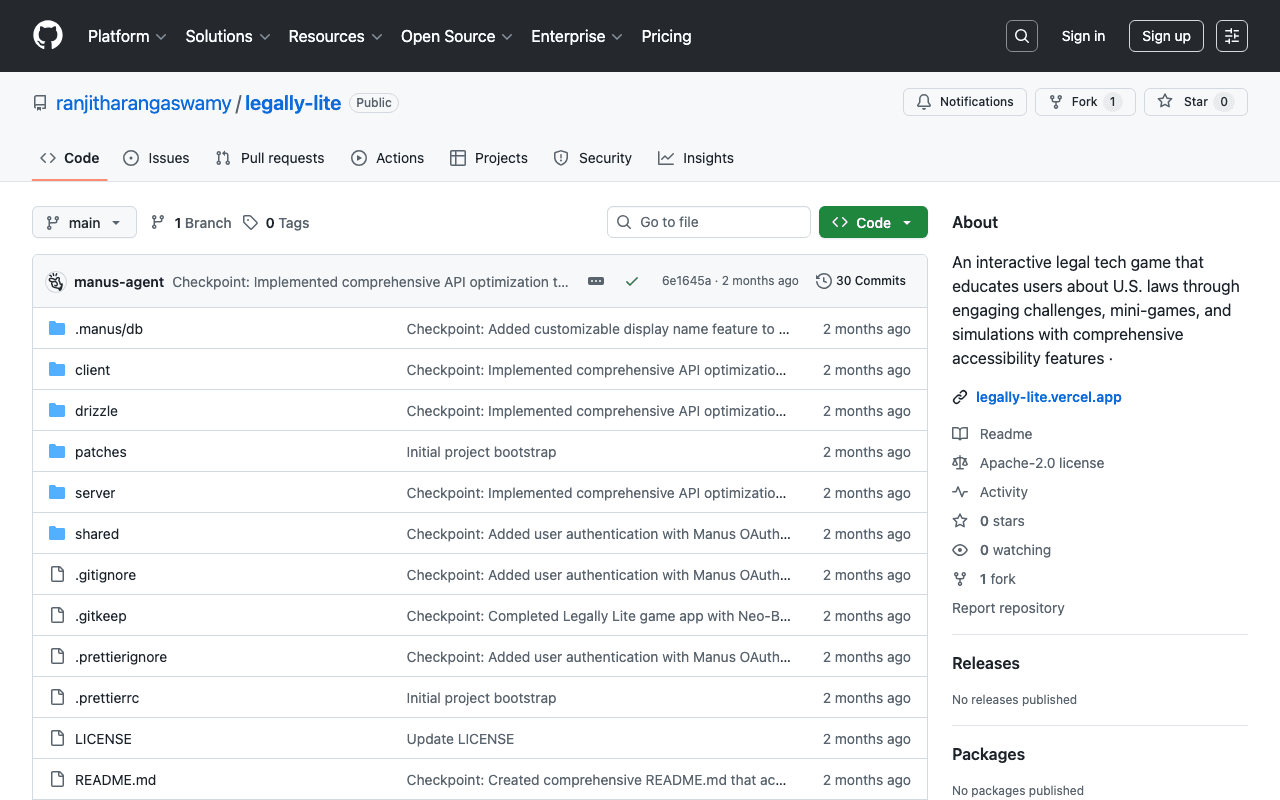1280x800 pixels.
Task: Click the fork icon beside 1 fork
Action: 960,579
